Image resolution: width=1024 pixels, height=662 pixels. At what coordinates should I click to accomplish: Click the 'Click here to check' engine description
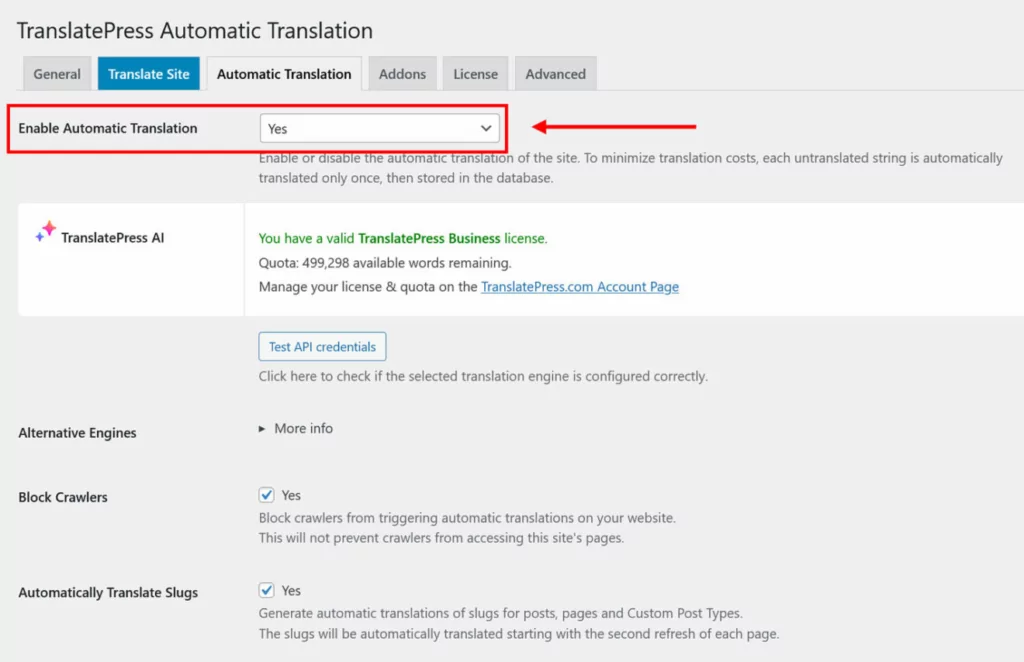[483, 377]
